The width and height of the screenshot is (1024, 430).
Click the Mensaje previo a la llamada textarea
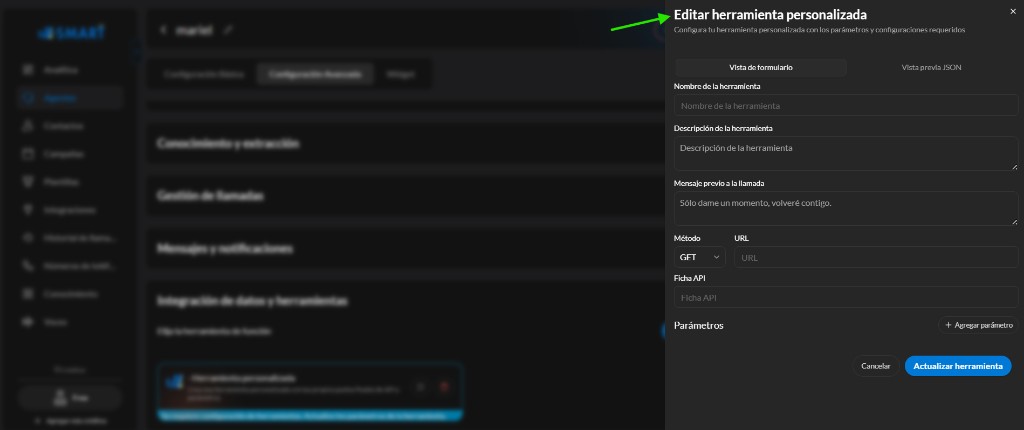[846, 208]
